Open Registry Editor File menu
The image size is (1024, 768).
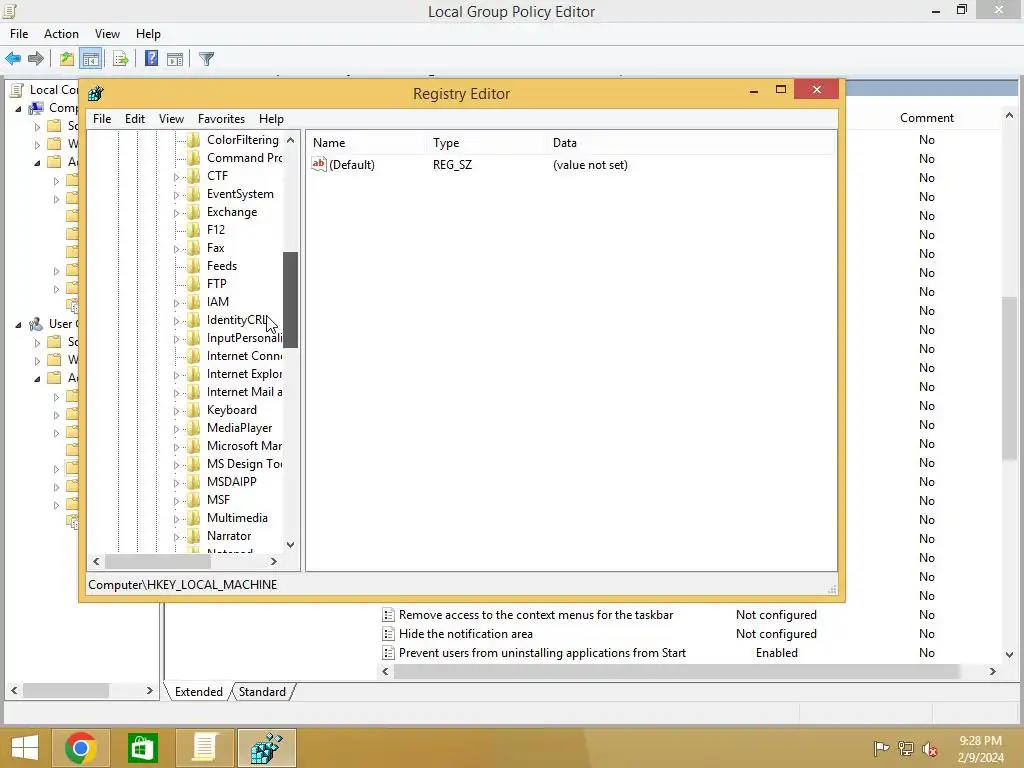[x=102, y=119]
